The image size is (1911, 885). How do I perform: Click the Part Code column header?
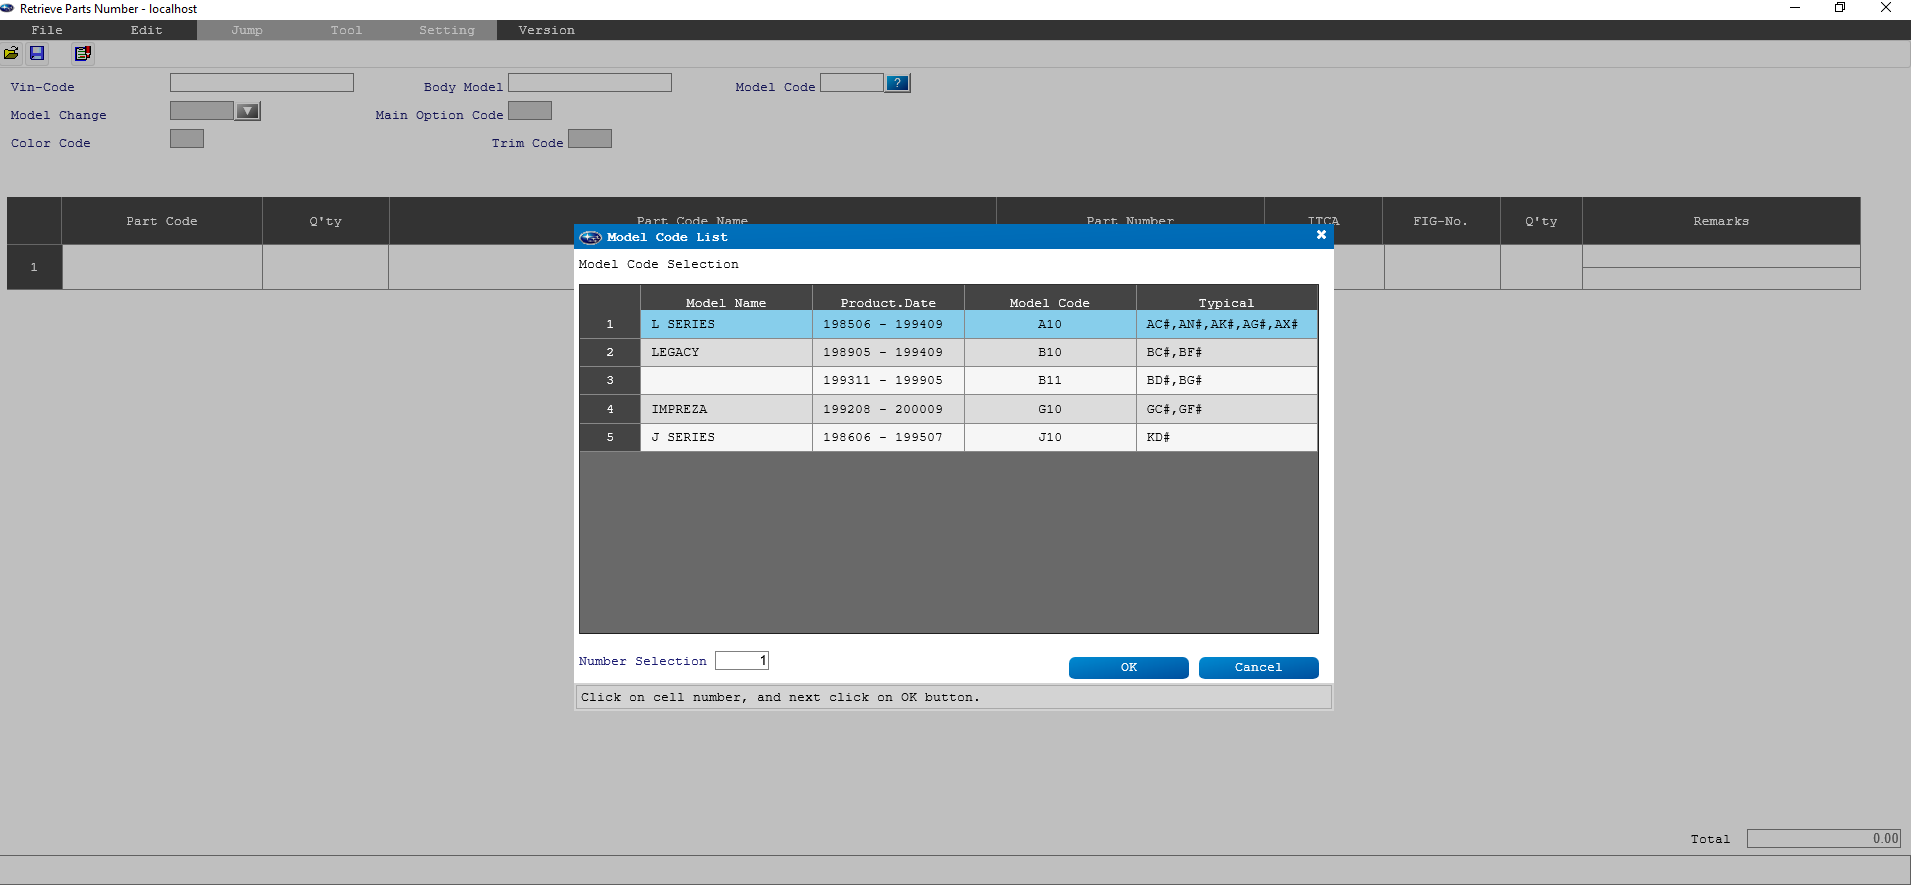(x=162, y=221)
